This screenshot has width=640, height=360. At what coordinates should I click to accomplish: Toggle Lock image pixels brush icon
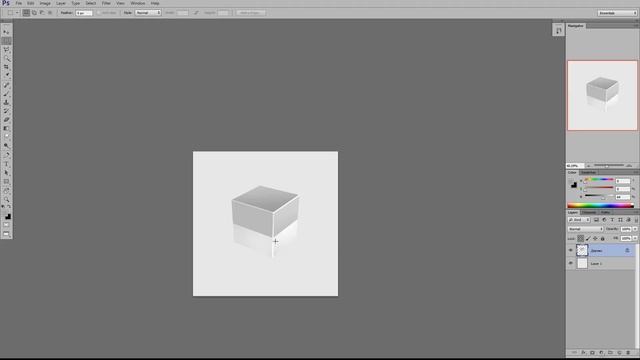click(x=588, y=238)
